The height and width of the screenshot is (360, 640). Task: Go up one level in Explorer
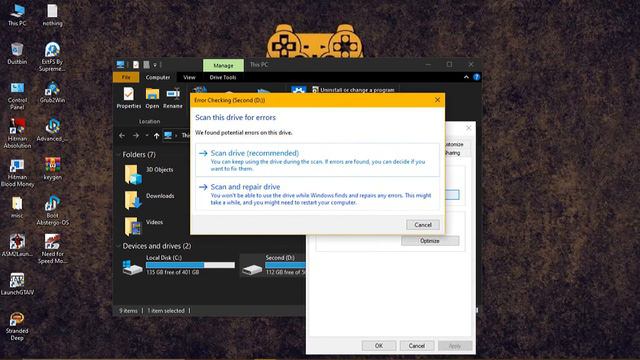(x=156, y=136)
